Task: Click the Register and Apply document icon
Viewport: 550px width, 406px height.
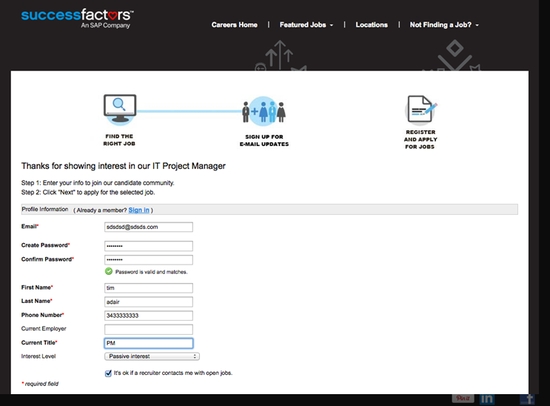Action: [420, 110]
